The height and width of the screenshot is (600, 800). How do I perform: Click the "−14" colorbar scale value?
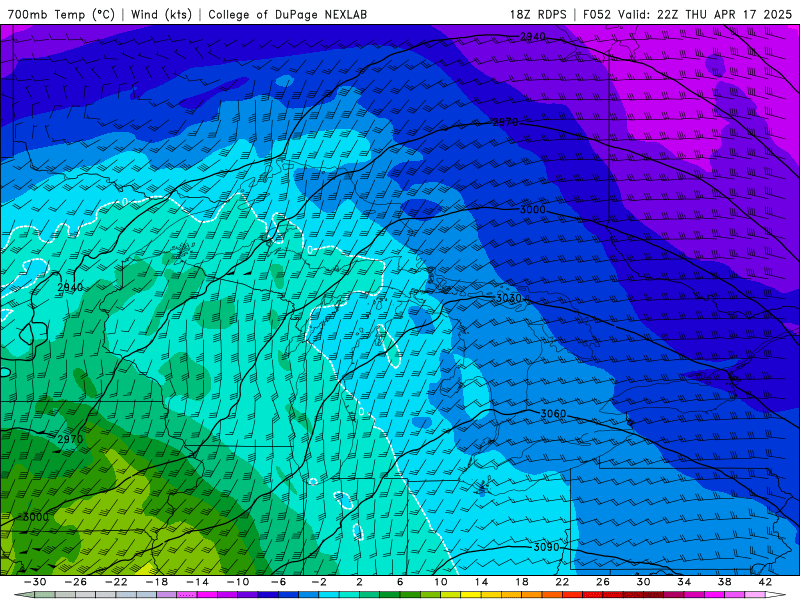point(197,582)
